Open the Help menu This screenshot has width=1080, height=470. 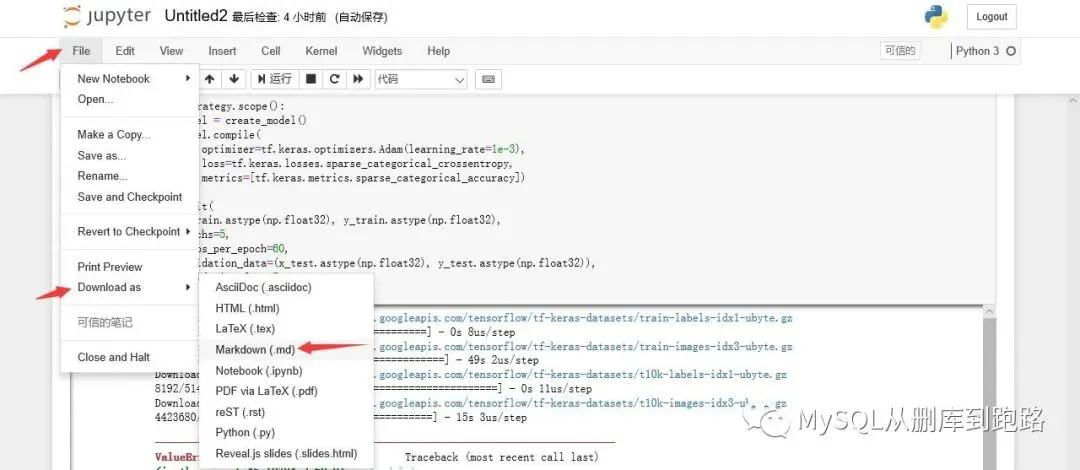click(439, 51)
